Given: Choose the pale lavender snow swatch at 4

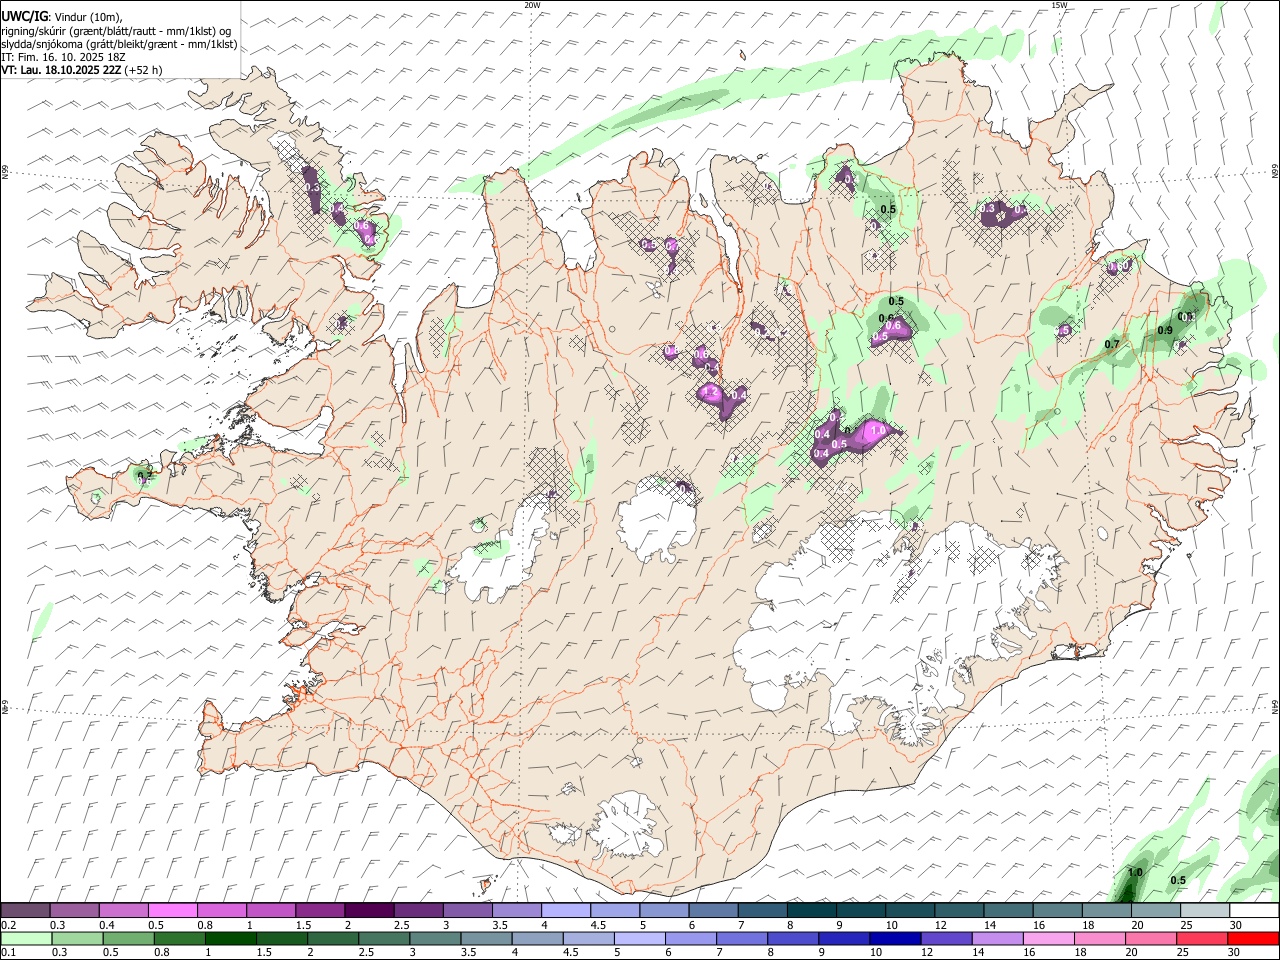Looking at the screenshot, I should click(565, 910).
